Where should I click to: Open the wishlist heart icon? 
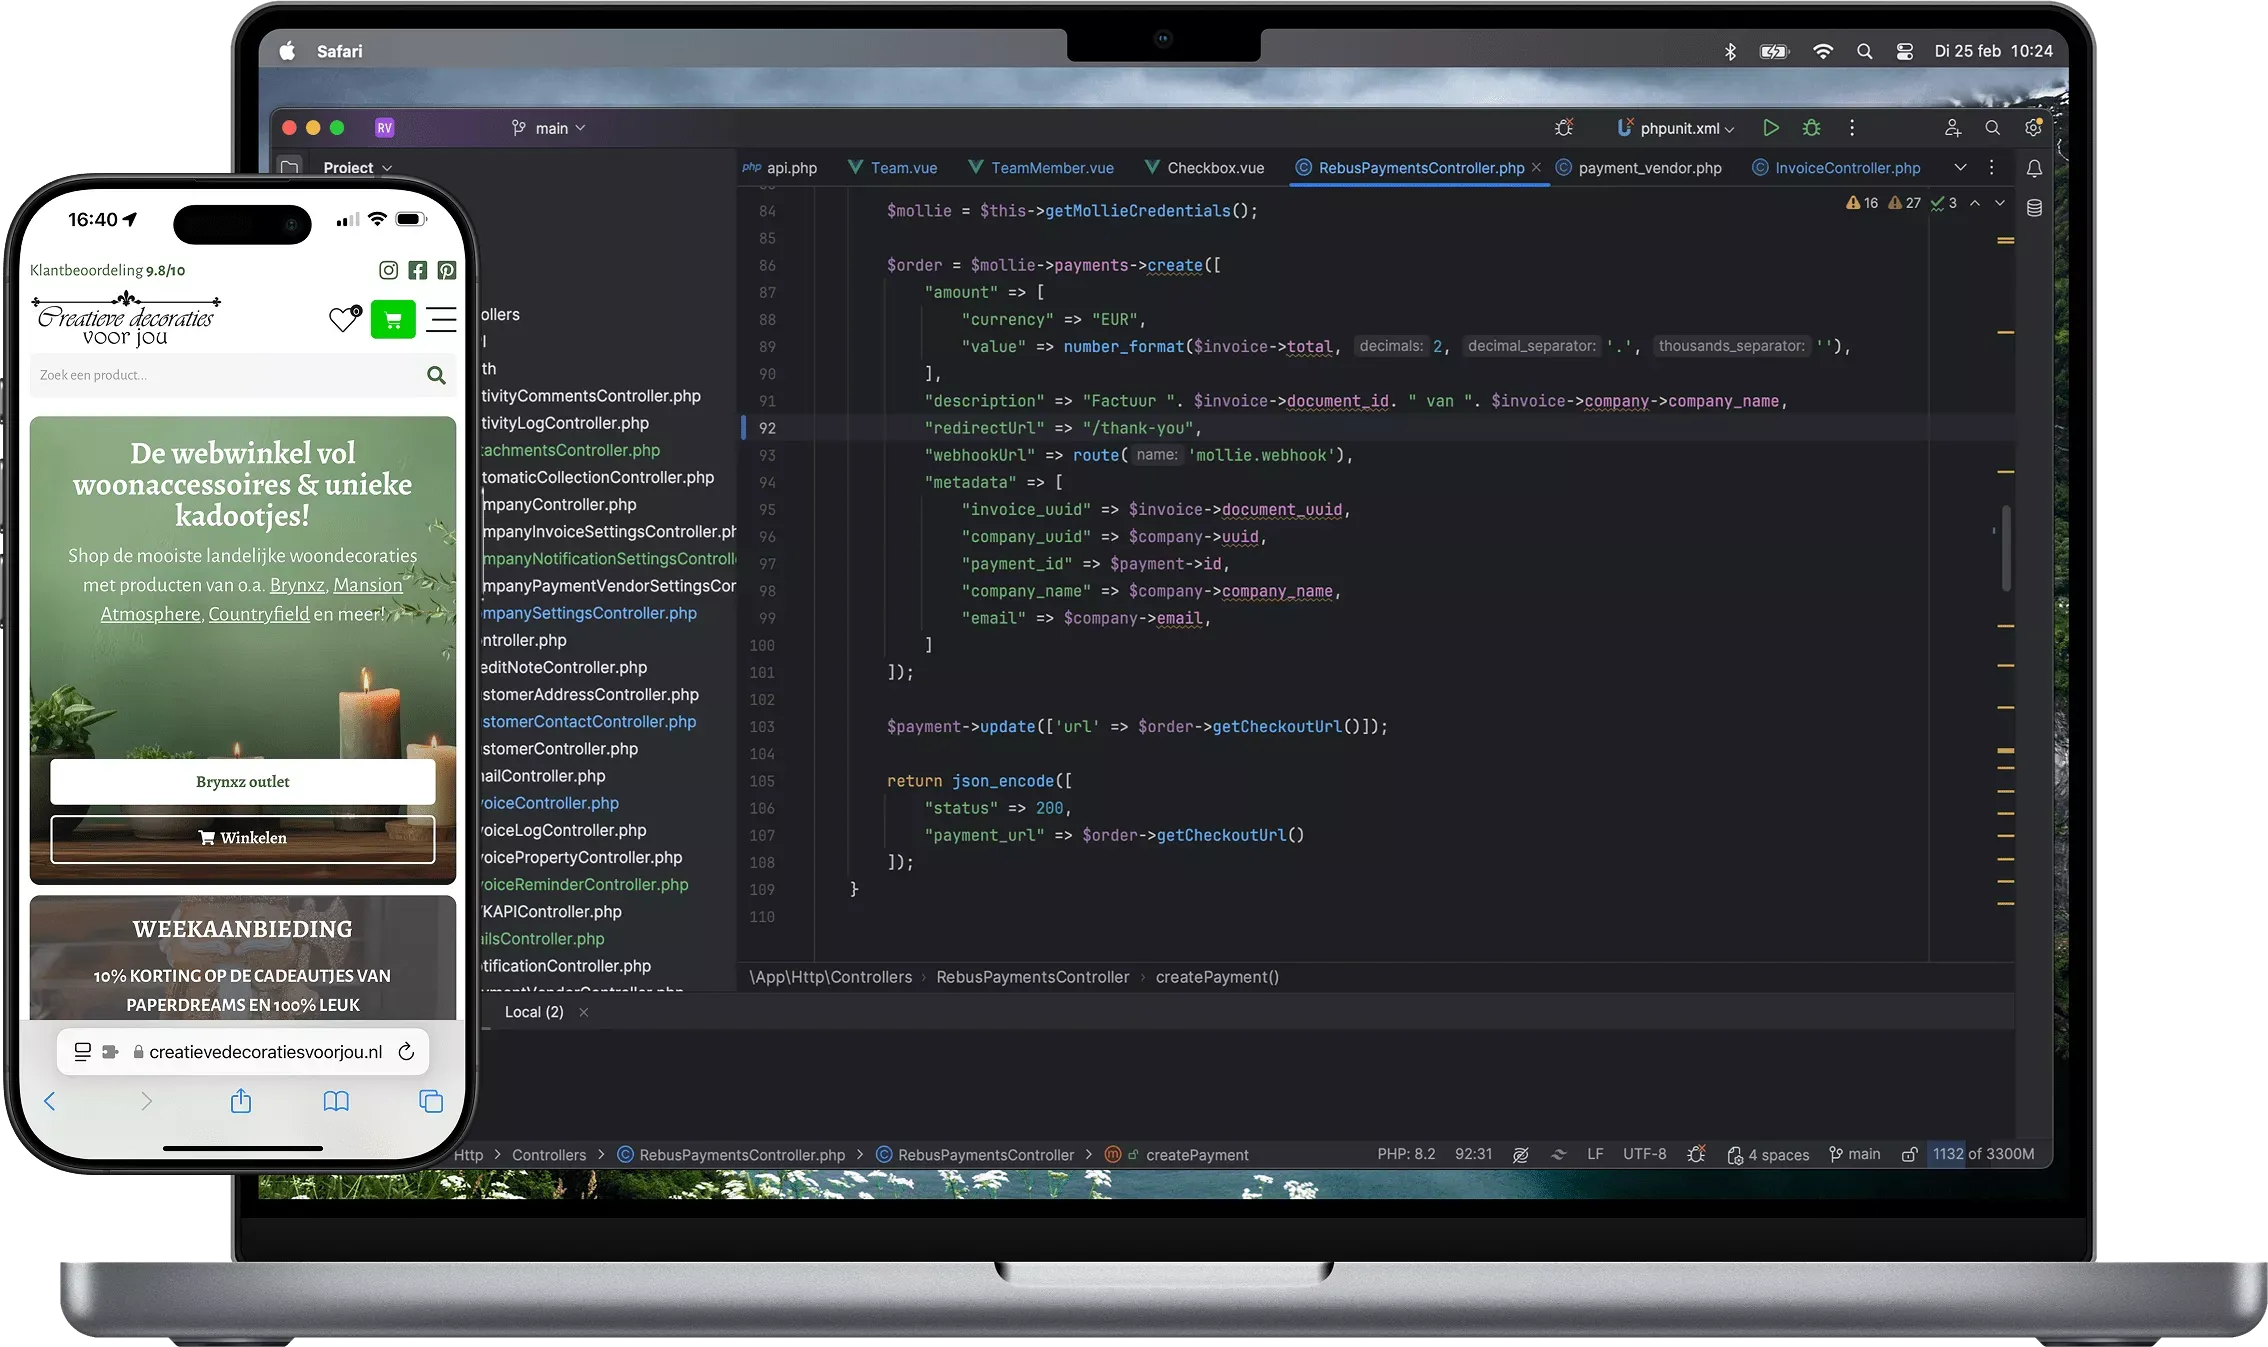click(345, 319)
